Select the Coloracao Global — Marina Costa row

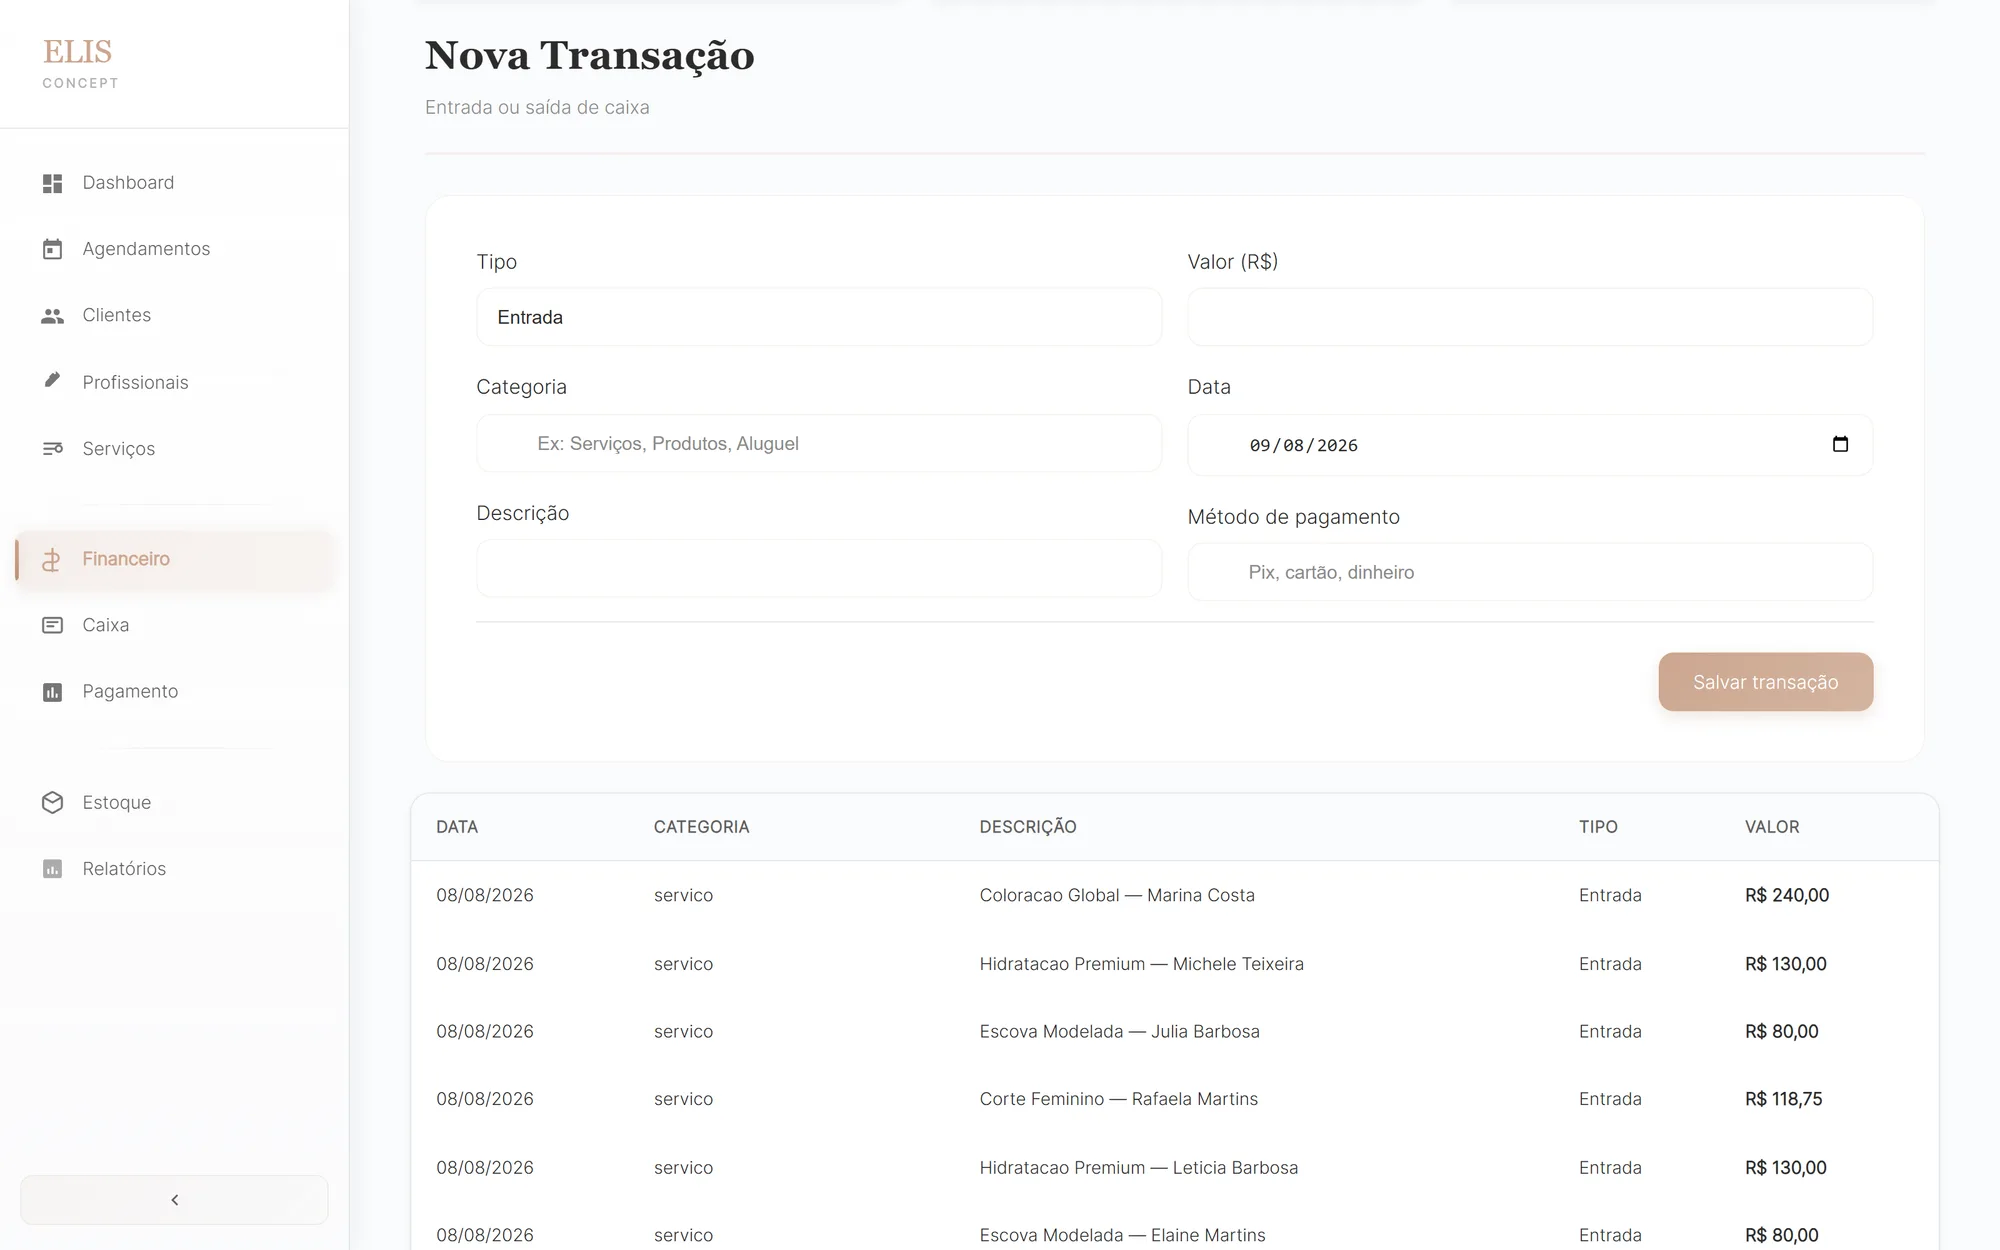pos(1175,895)
